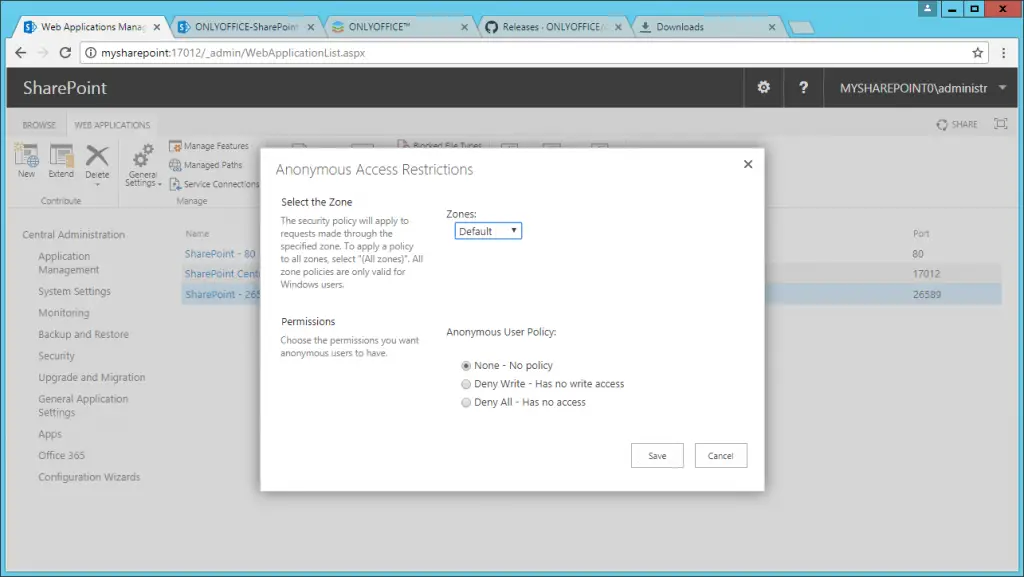Close the Anonymous Access Restrictions dialog
The width and height of the screenshot is (1024, 577).
[748, 164]
